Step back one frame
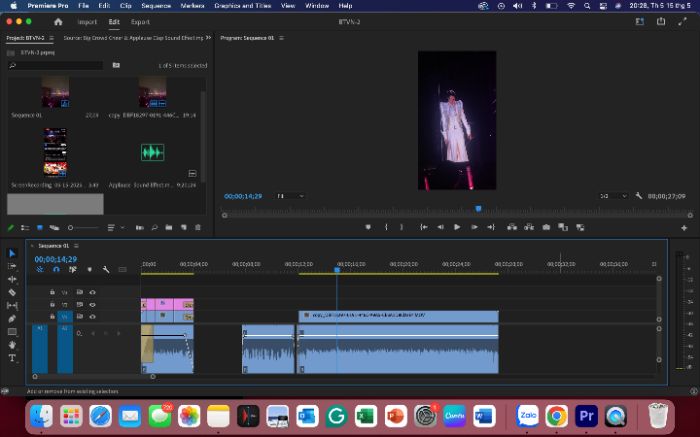 (x=440, y=227)
